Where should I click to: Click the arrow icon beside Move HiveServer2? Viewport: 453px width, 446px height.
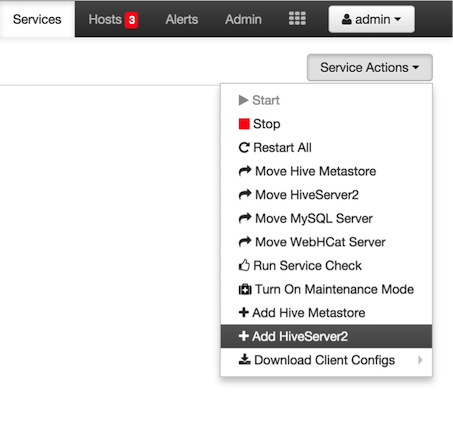245,194
